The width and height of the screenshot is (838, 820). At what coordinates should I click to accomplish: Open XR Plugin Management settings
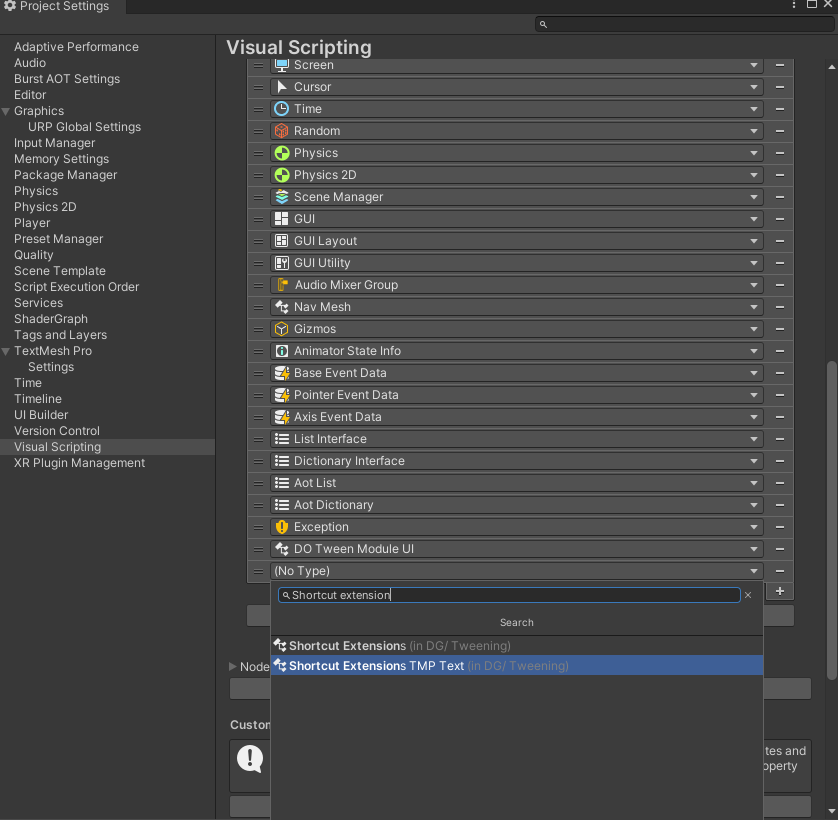pos(80,463)
